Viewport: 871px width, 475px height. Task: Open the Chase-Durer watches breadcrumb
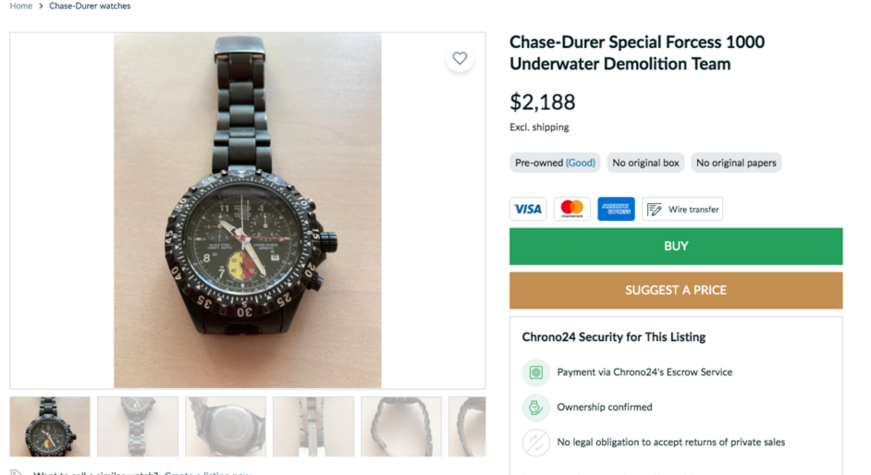(x=89, y=6)
